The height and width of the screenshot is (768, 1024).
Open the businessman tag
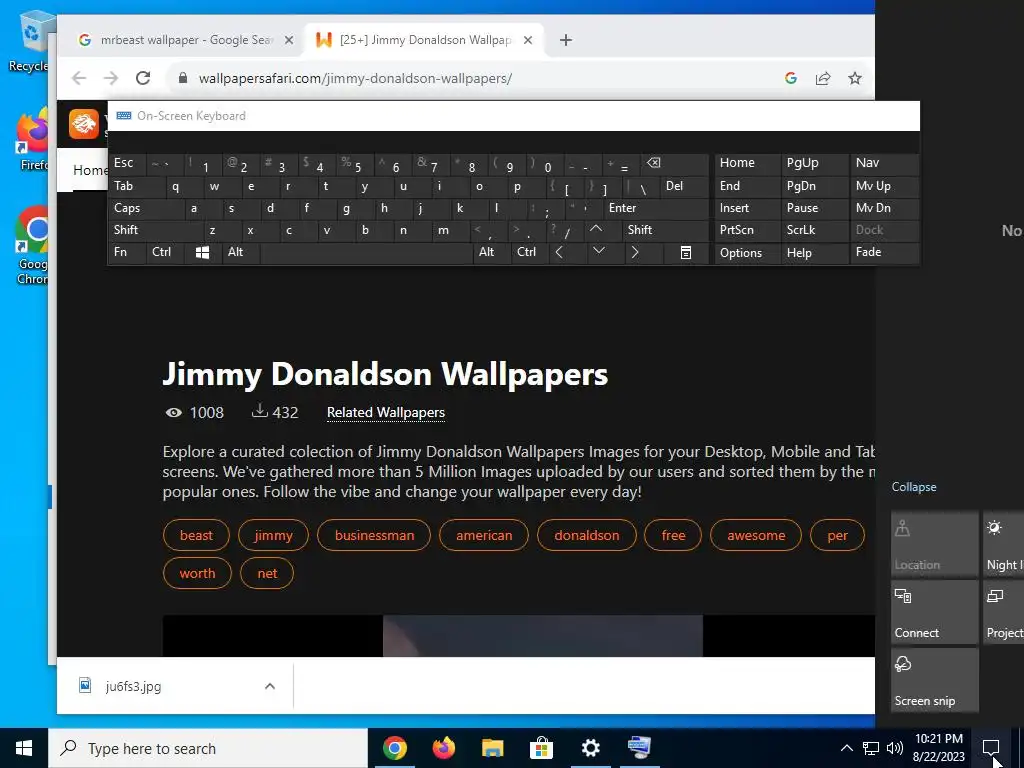374,536
